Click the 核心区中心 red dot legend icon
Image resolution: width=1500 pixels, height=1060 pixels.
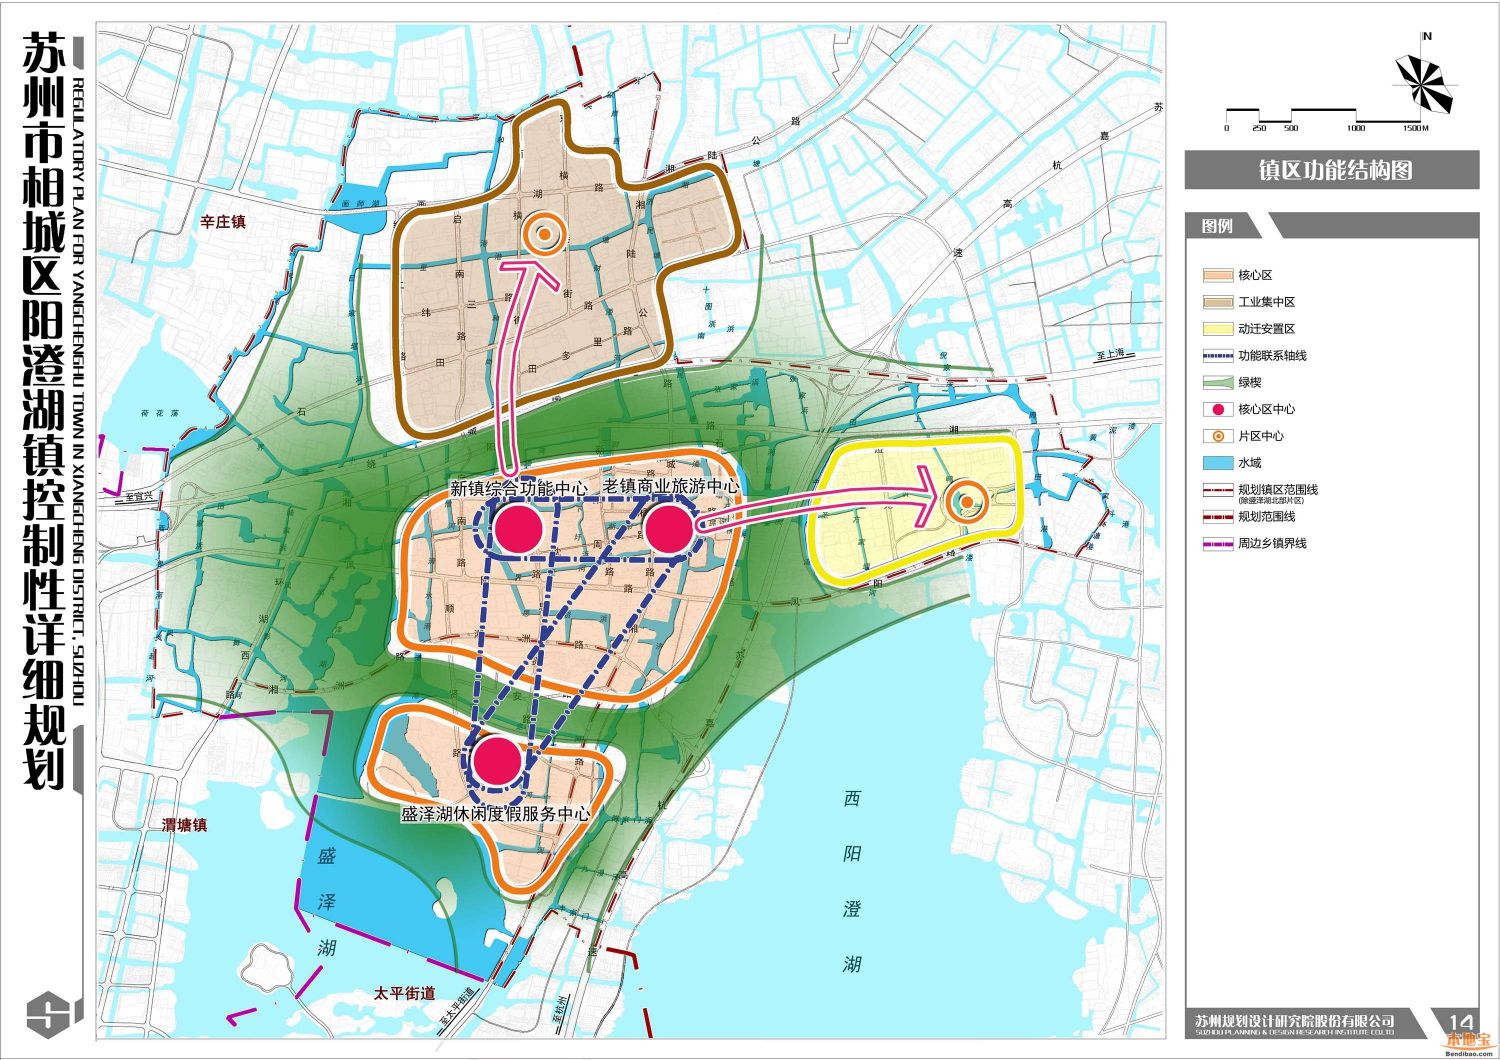coord(1218,409)
